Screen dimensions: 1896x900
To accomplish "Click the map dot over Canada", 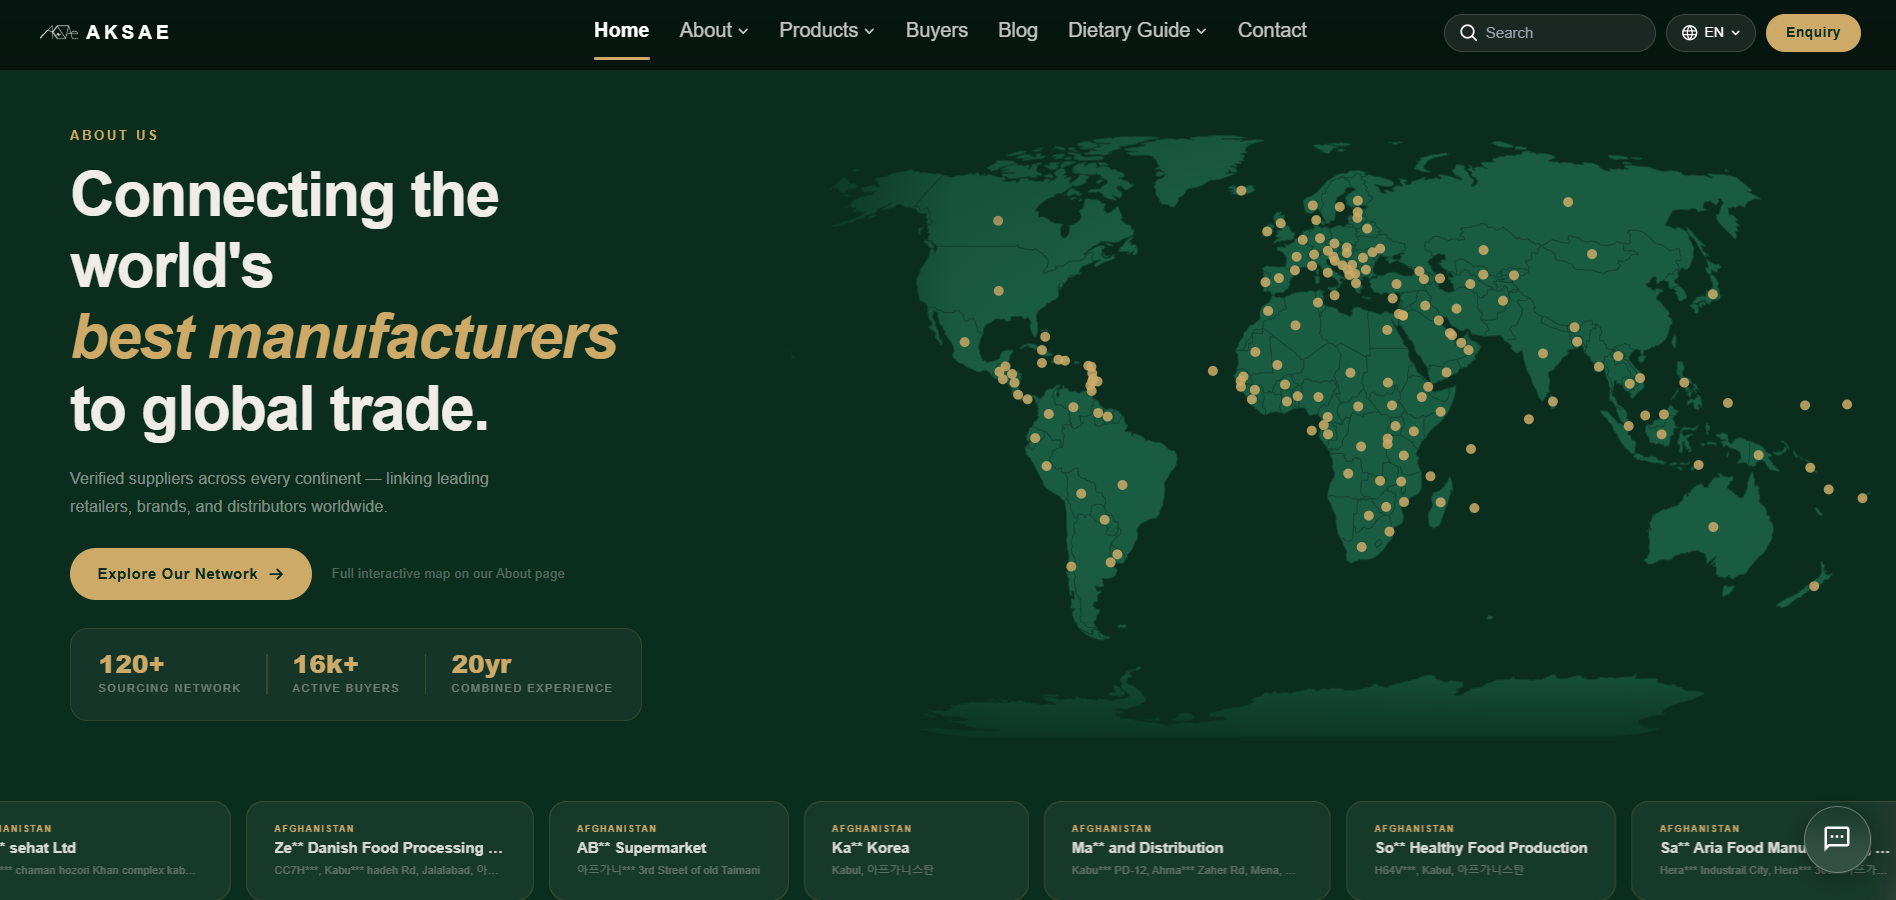I will tap(998, 221).
